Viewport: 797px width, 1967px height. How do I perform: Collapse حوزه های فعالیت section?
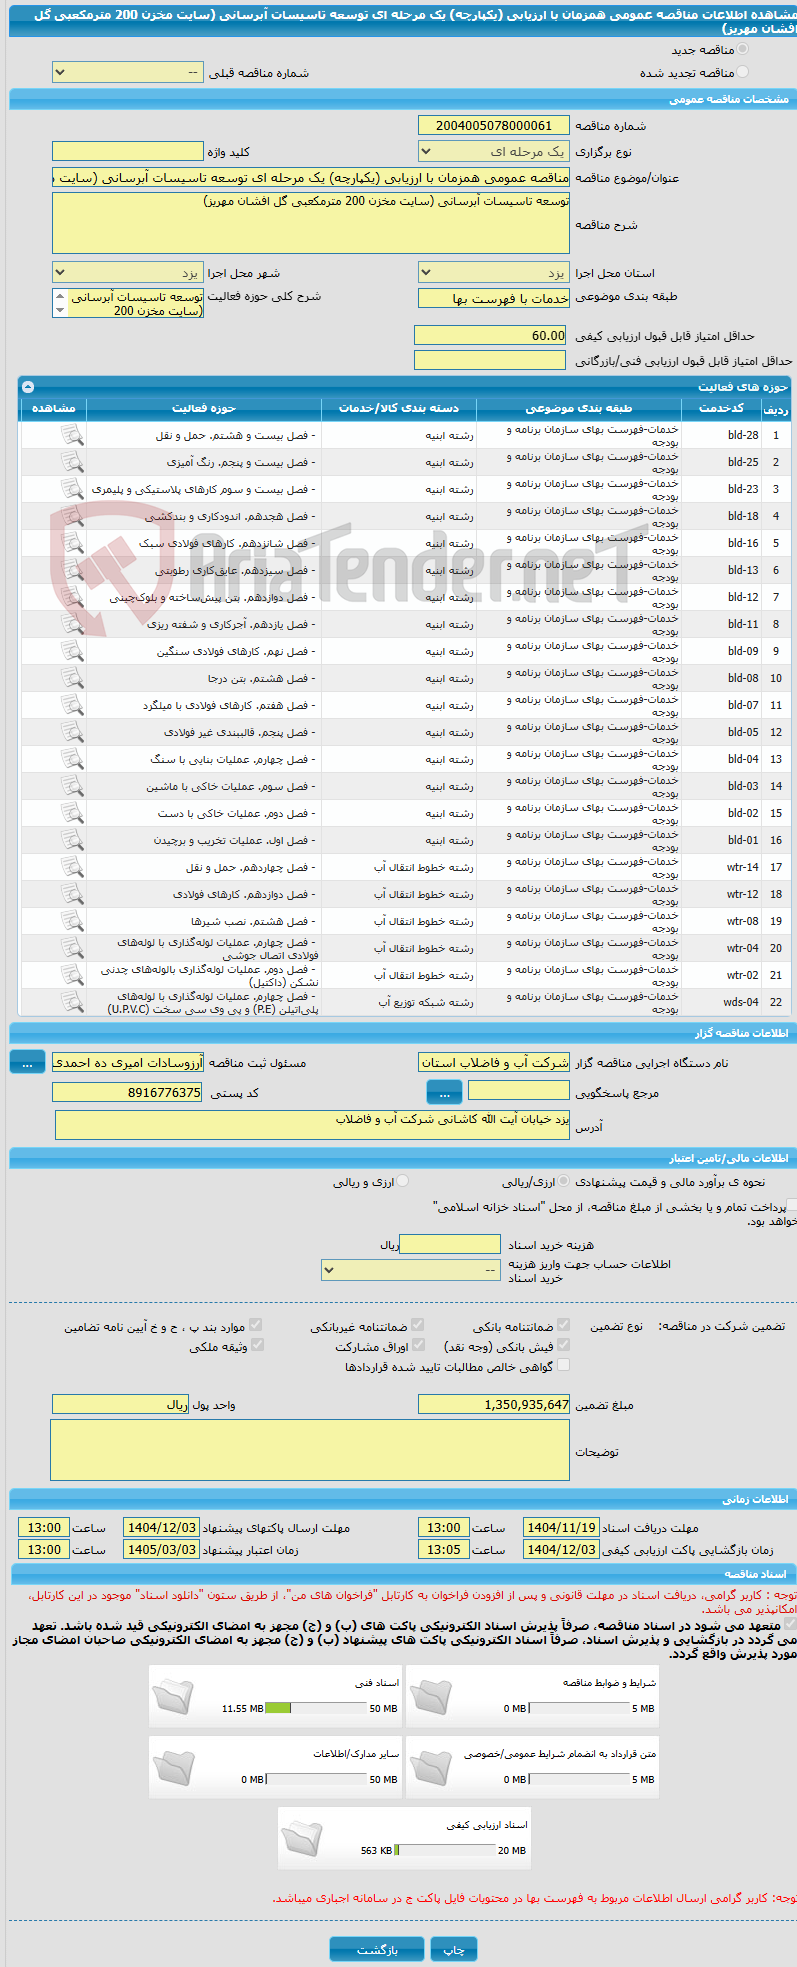click(x=27, y=387)
